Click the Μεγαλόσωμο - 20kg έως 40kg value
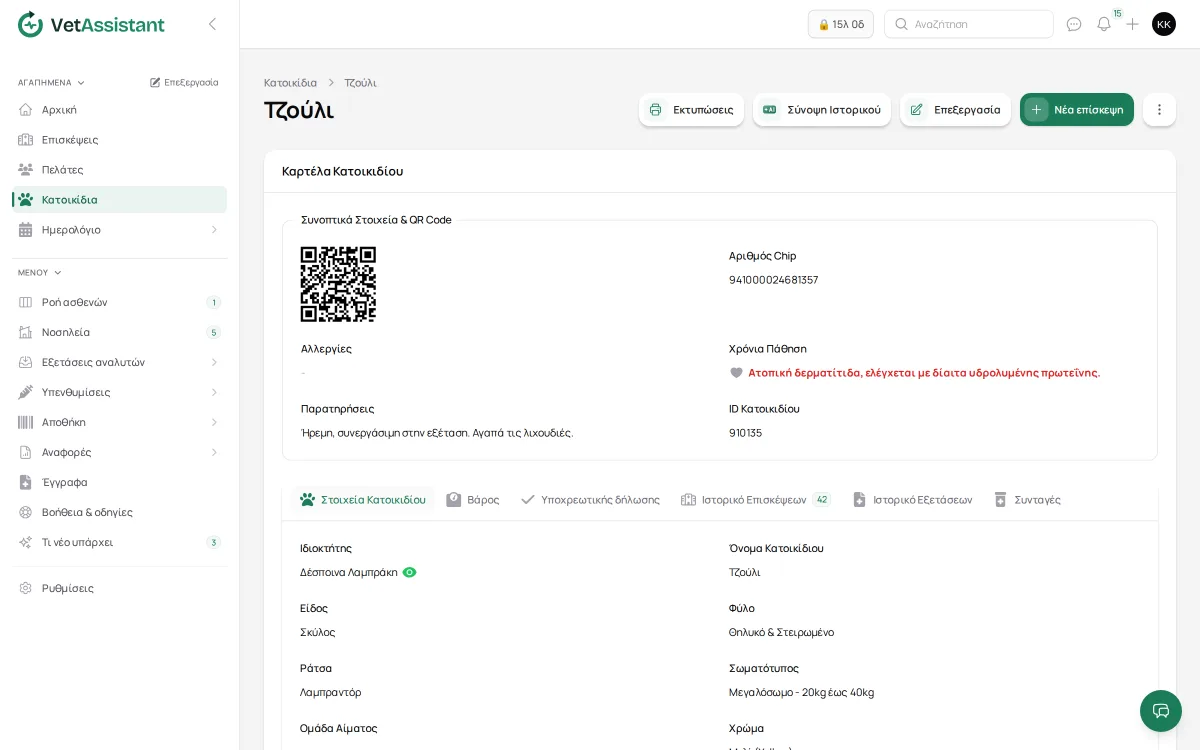 [x=801, y=693]
